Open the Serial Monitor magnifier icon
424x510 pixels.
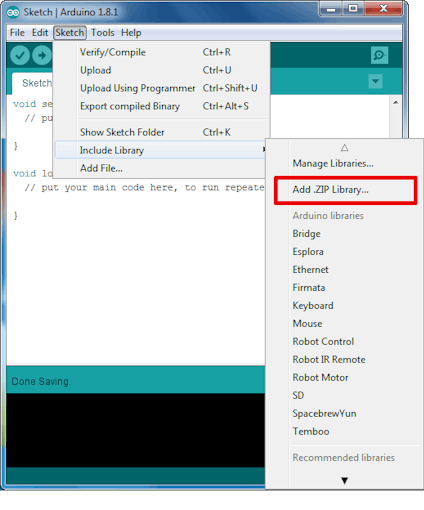pos(379,55)
